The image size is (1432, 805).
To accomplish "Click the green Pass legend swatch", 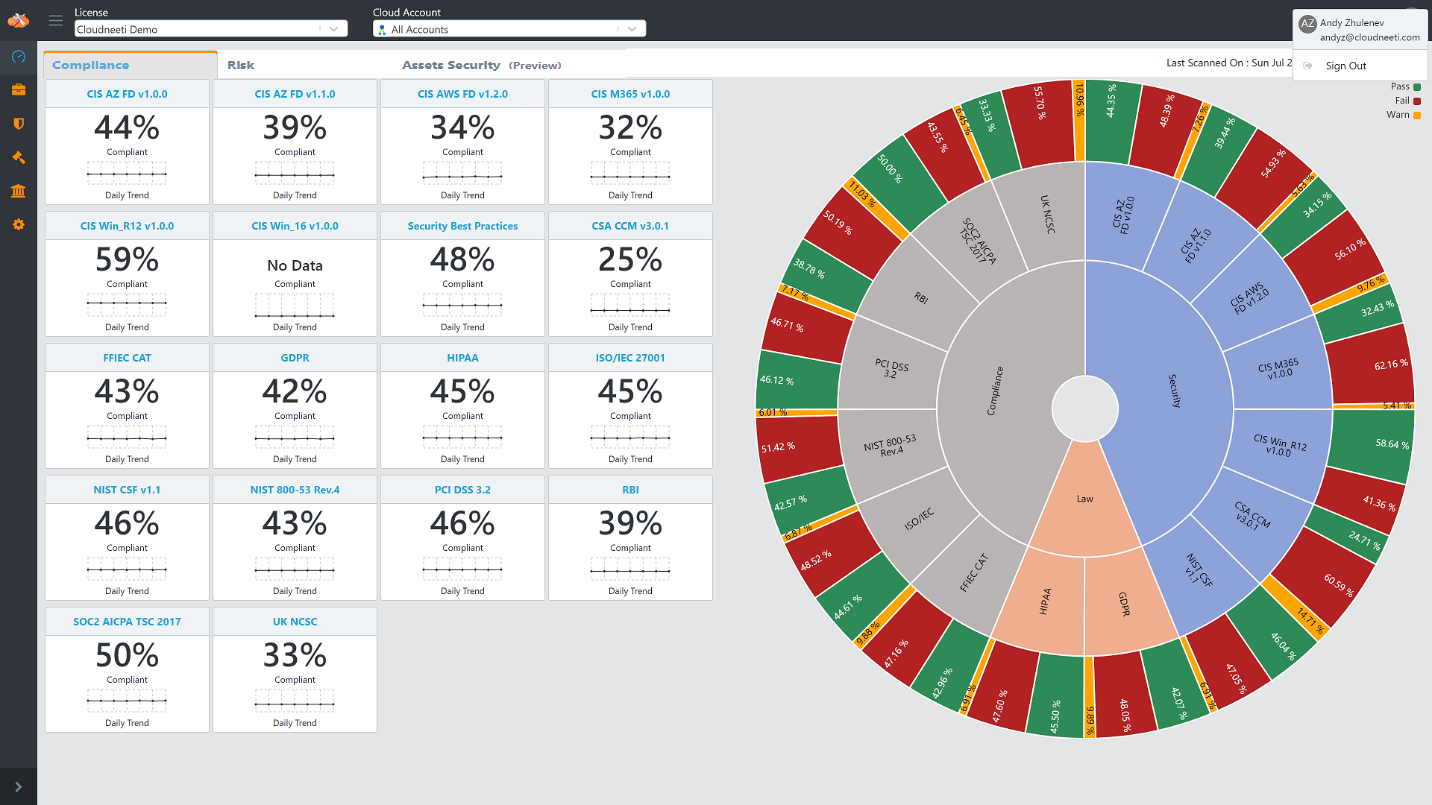I will coord(1417,87).
